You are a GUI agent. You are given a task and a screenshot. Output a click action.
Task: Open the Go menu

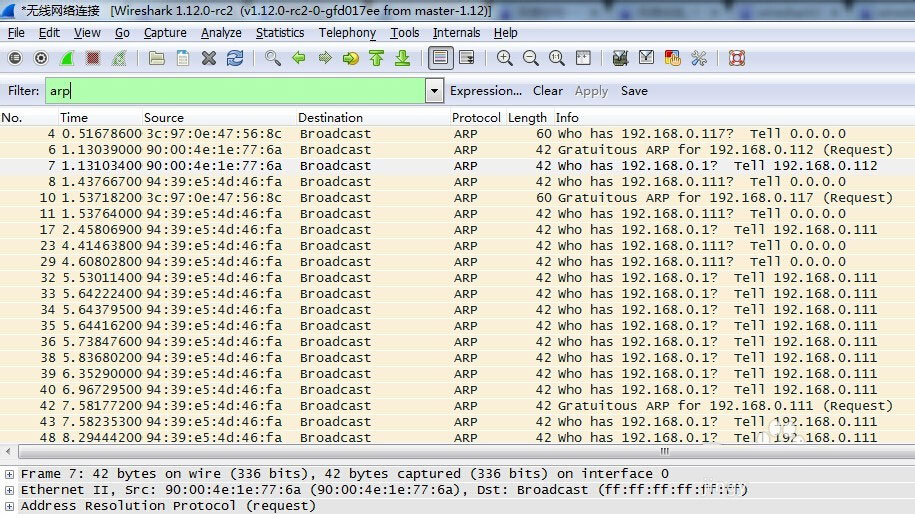point(122,33)
